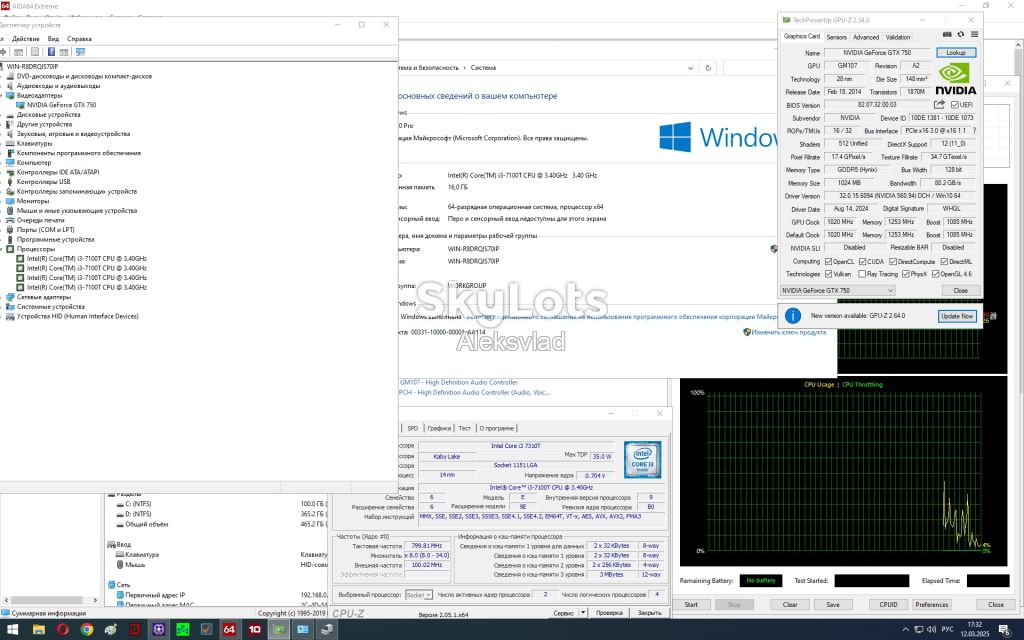Open the Справка menu in Device Manager

coord(79,39)
